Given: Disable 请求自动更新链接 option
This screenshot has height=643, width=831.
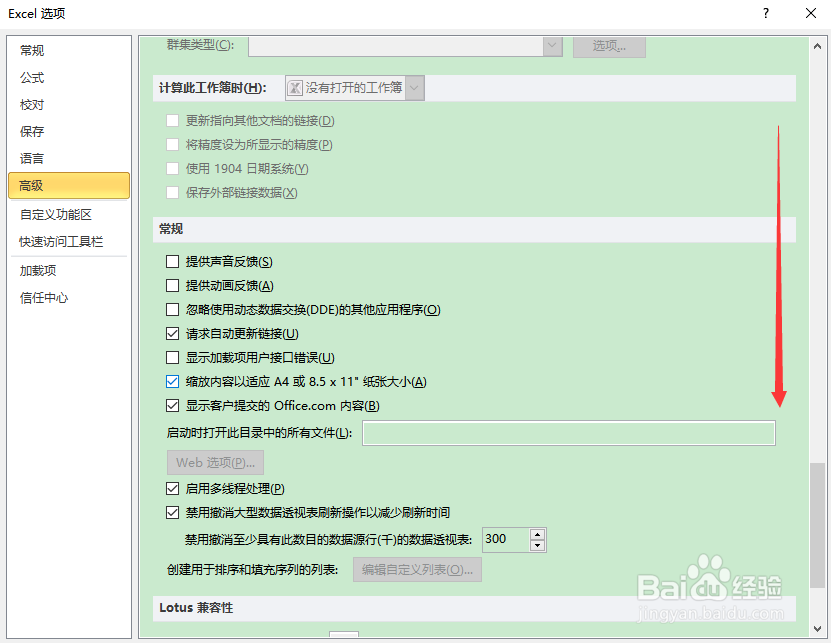Looking at the screenshot, I should [172, 333].
